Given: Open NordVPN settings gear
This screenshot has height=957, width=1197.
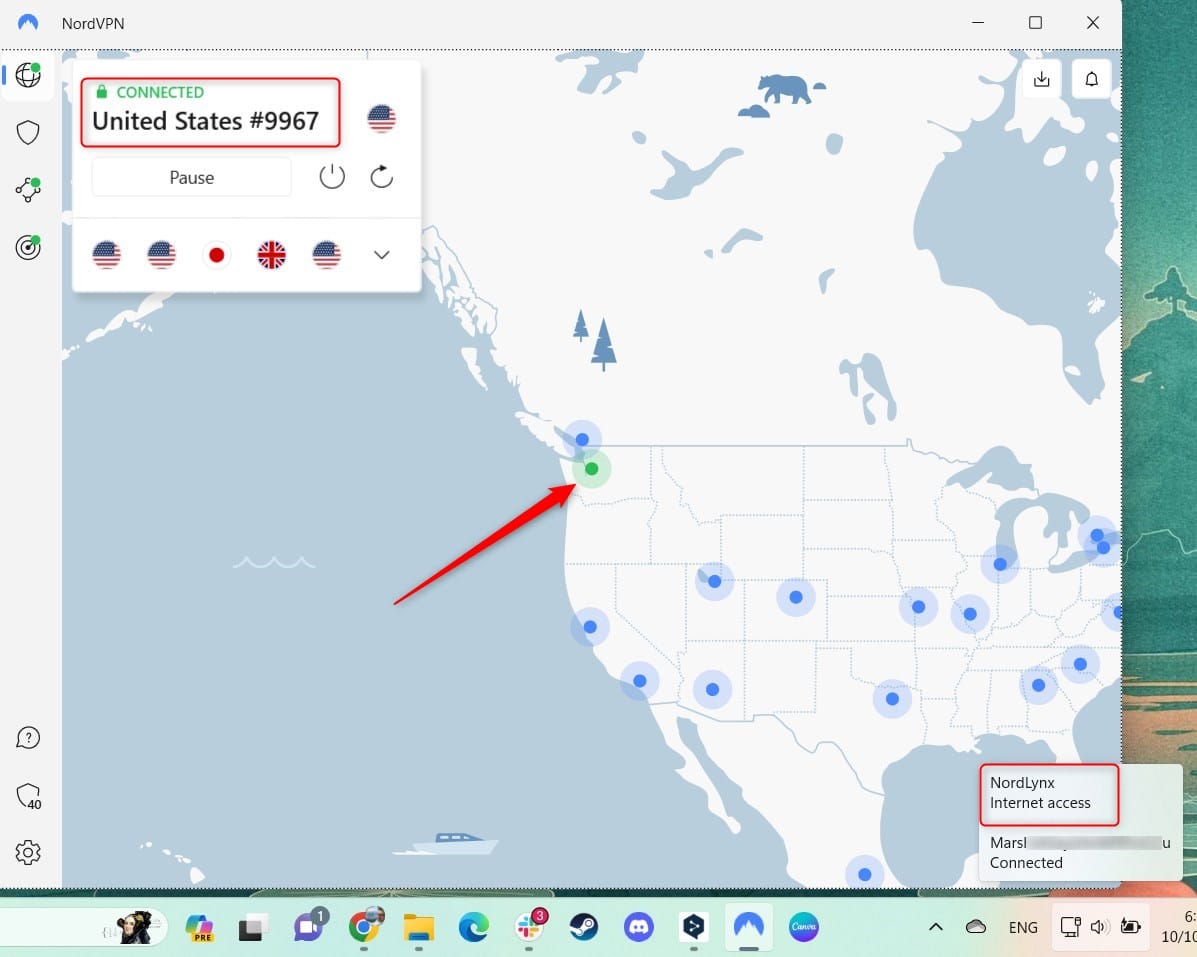Looking at the screenshot, I should tap(28, 852).
